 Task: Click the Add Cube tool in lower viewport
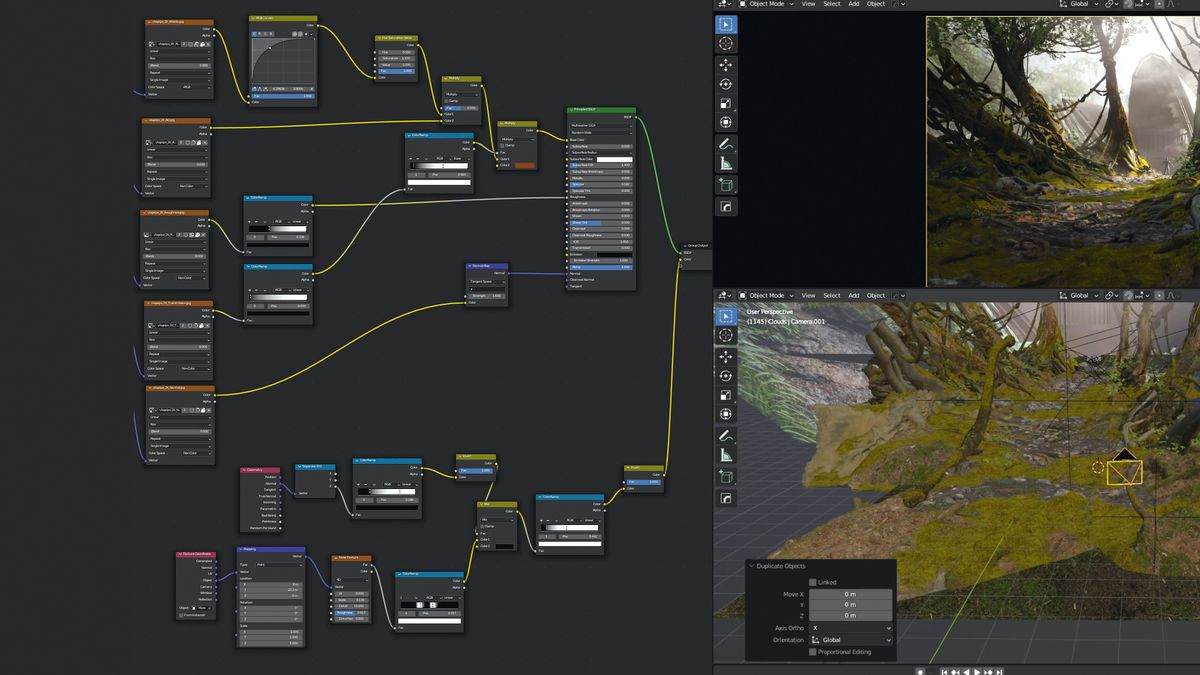pyautogui.click(x=726, y=476)
